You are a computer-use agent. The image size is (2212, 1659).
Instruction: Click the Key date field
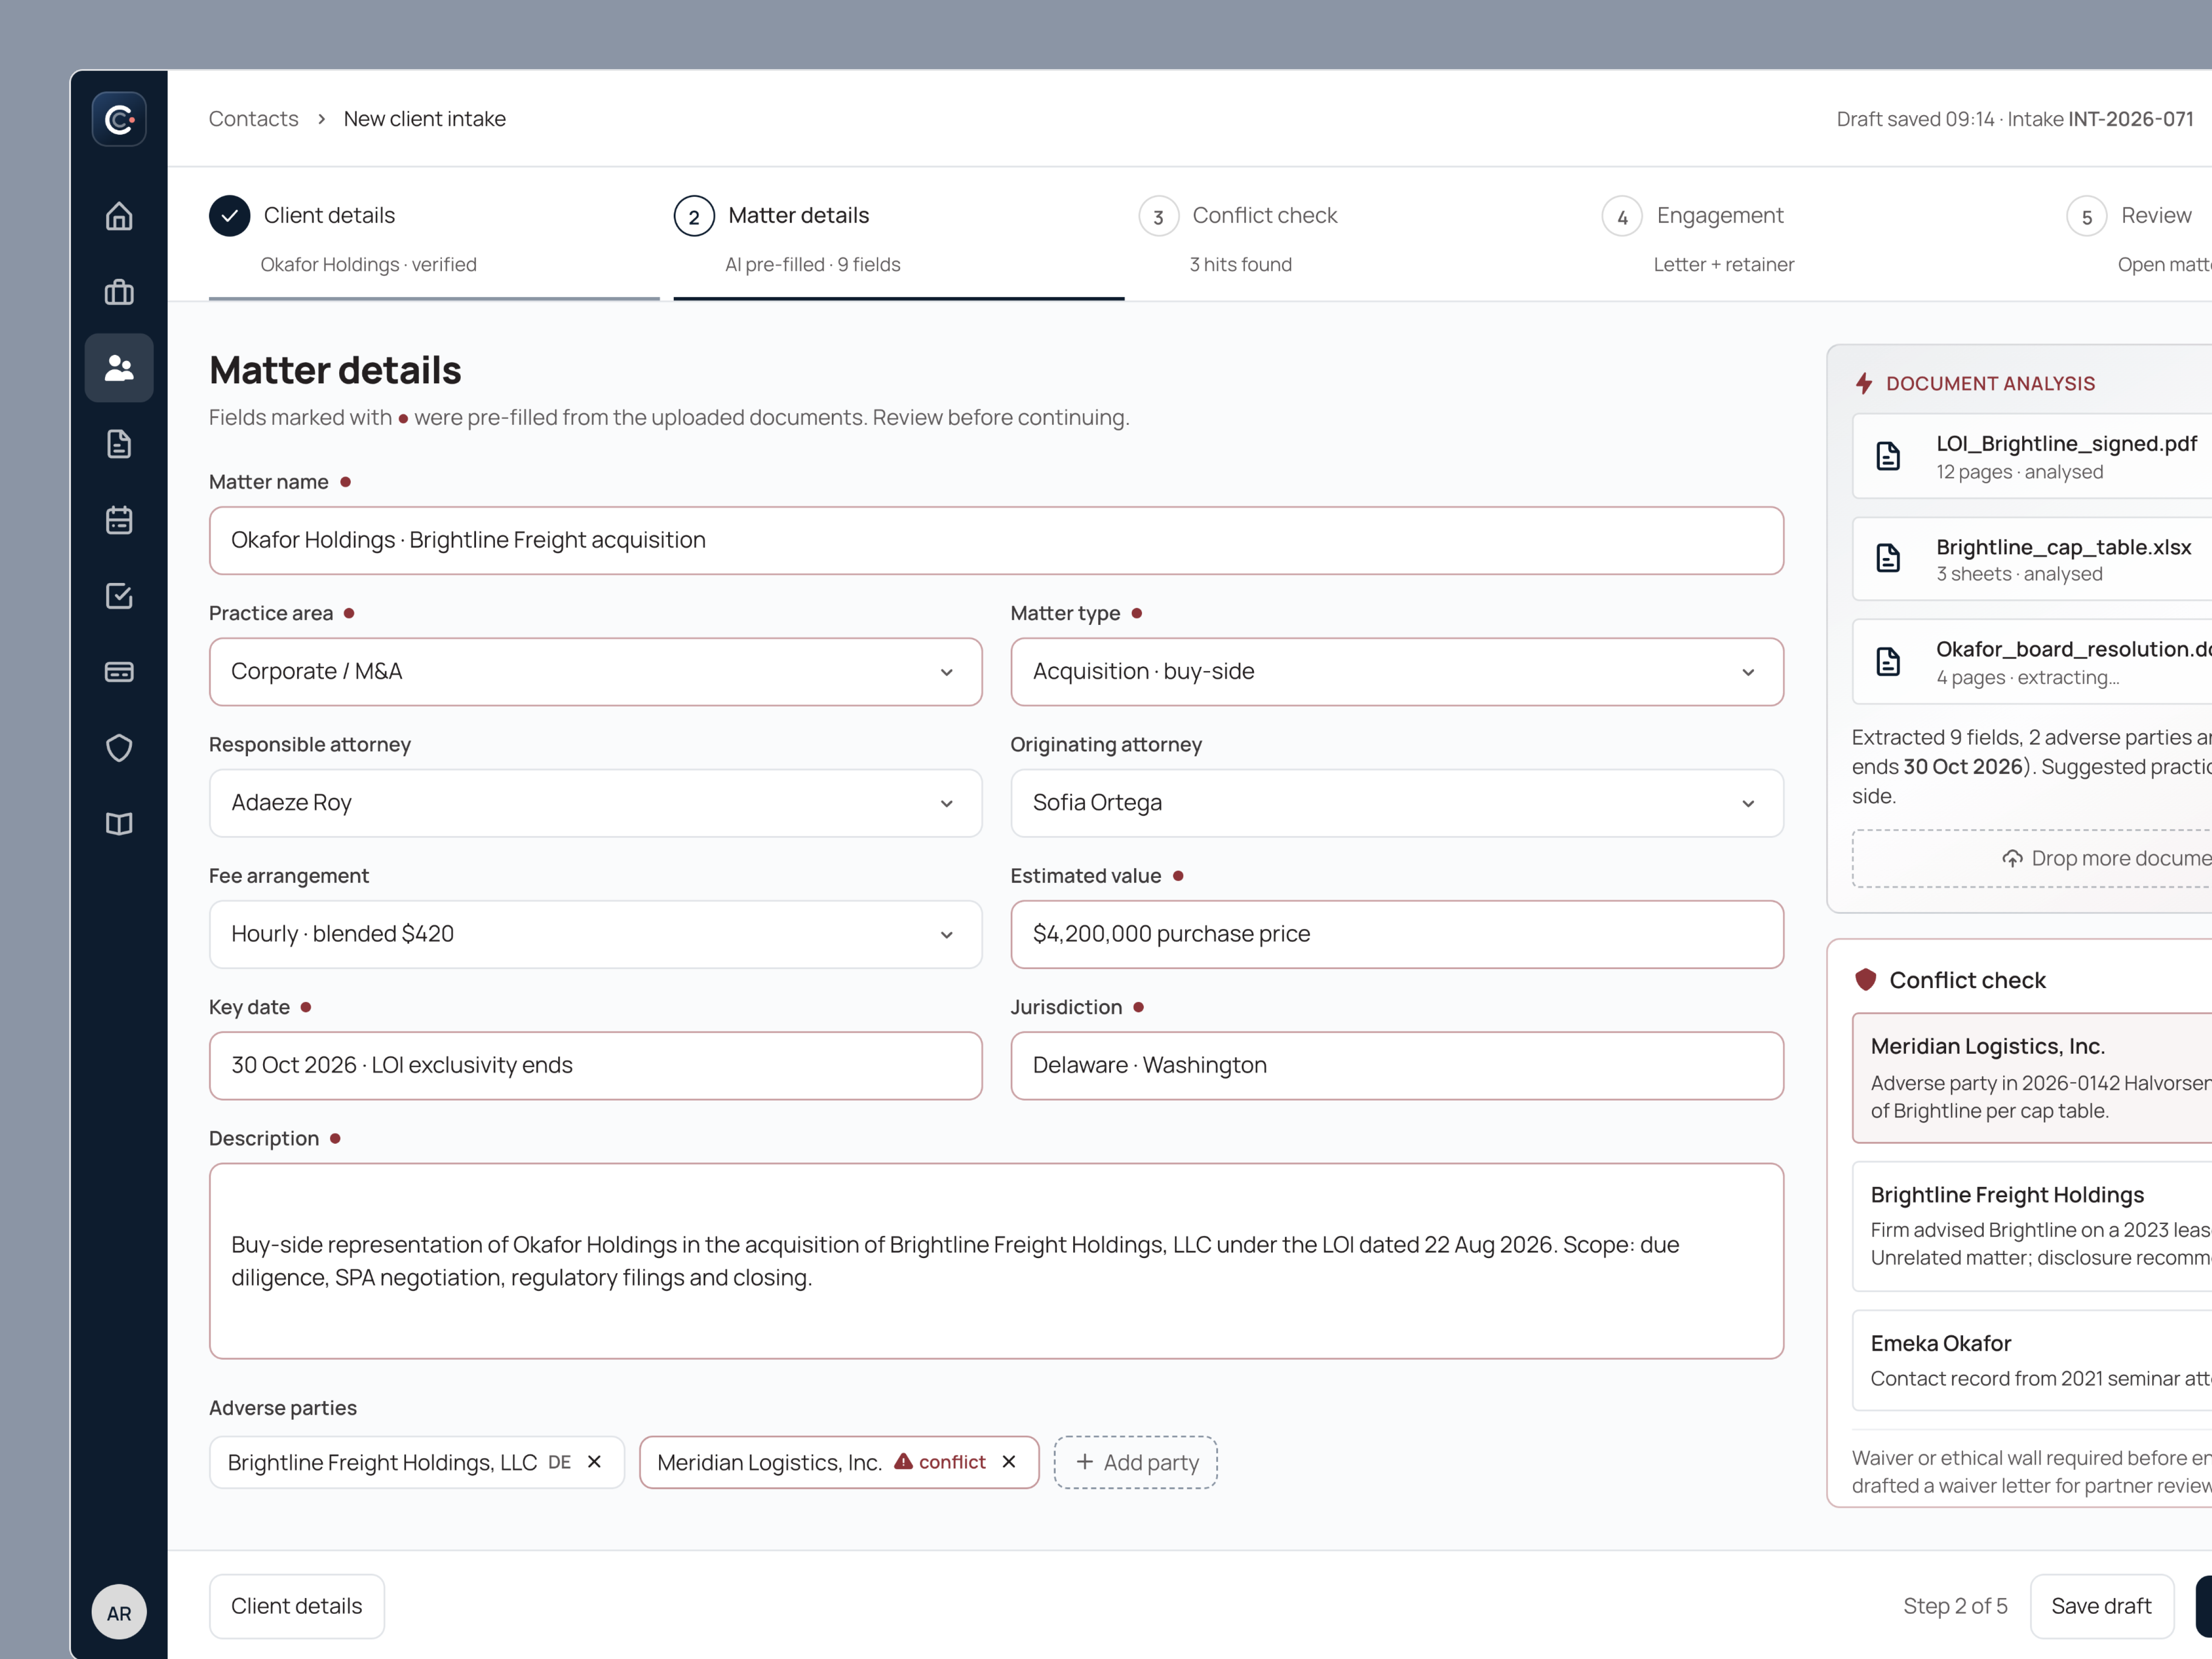[596, 1066]
